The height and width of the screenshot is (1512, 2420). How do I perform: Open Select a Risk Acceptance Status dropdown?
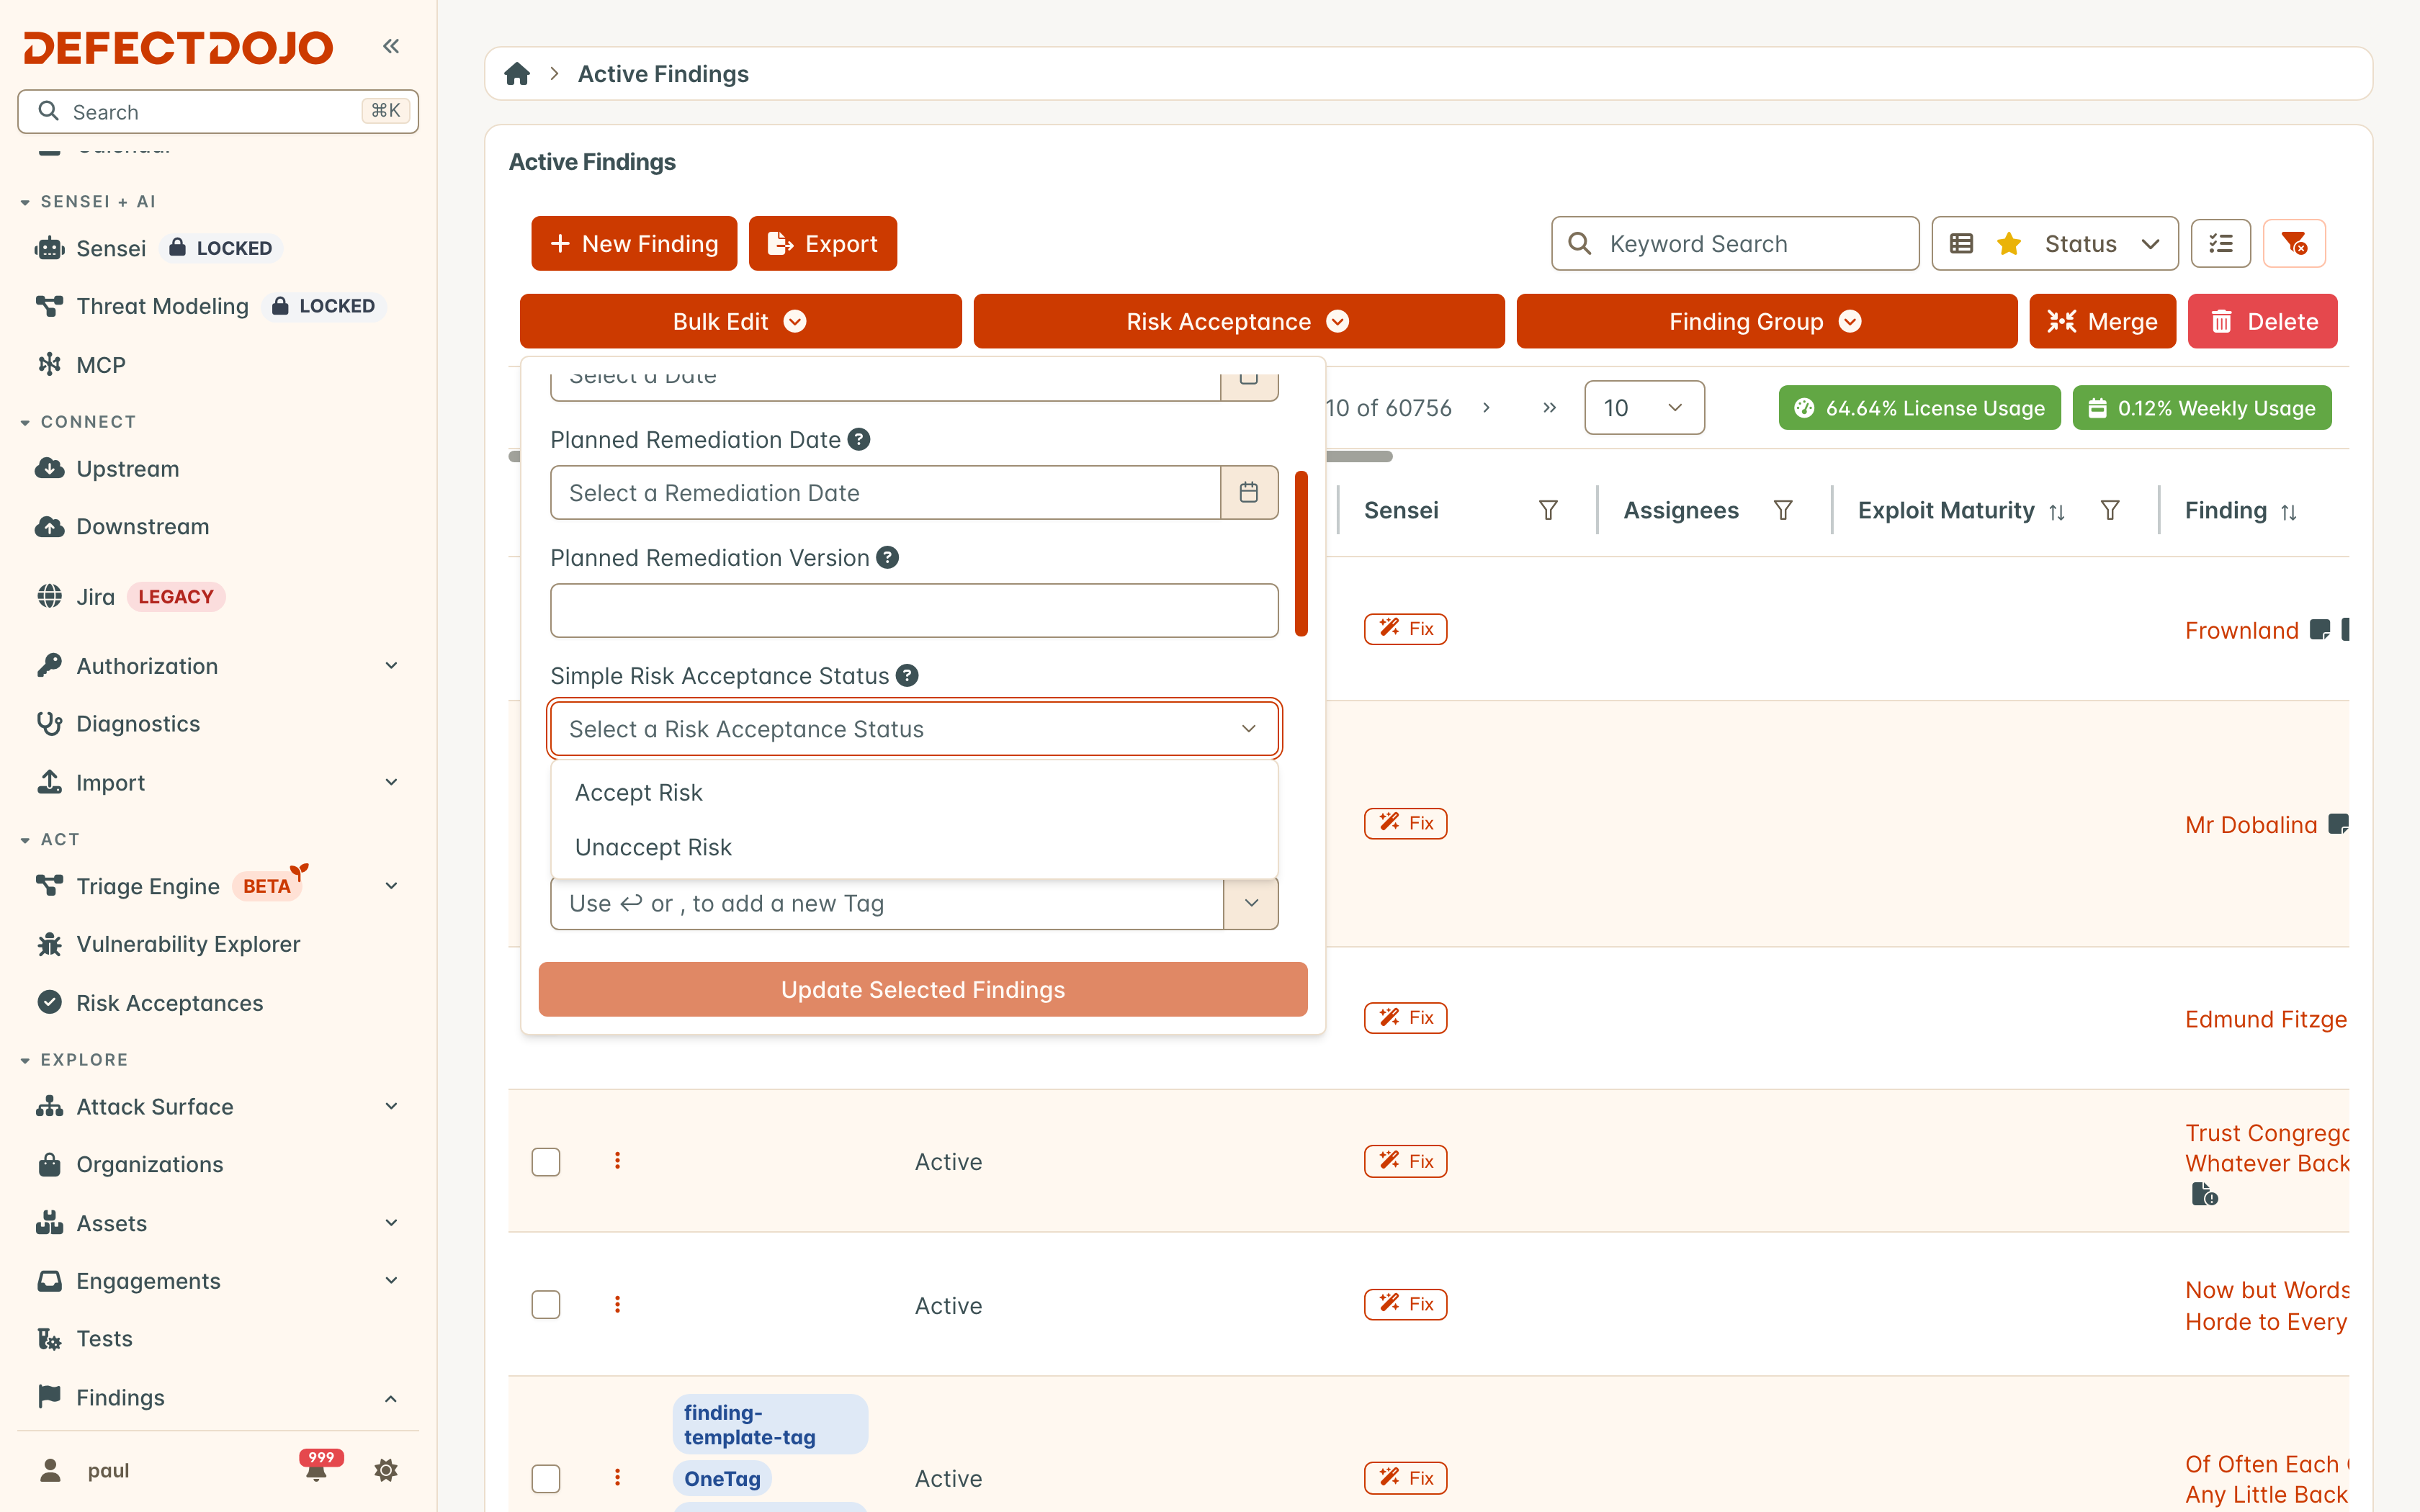[914, 728]
